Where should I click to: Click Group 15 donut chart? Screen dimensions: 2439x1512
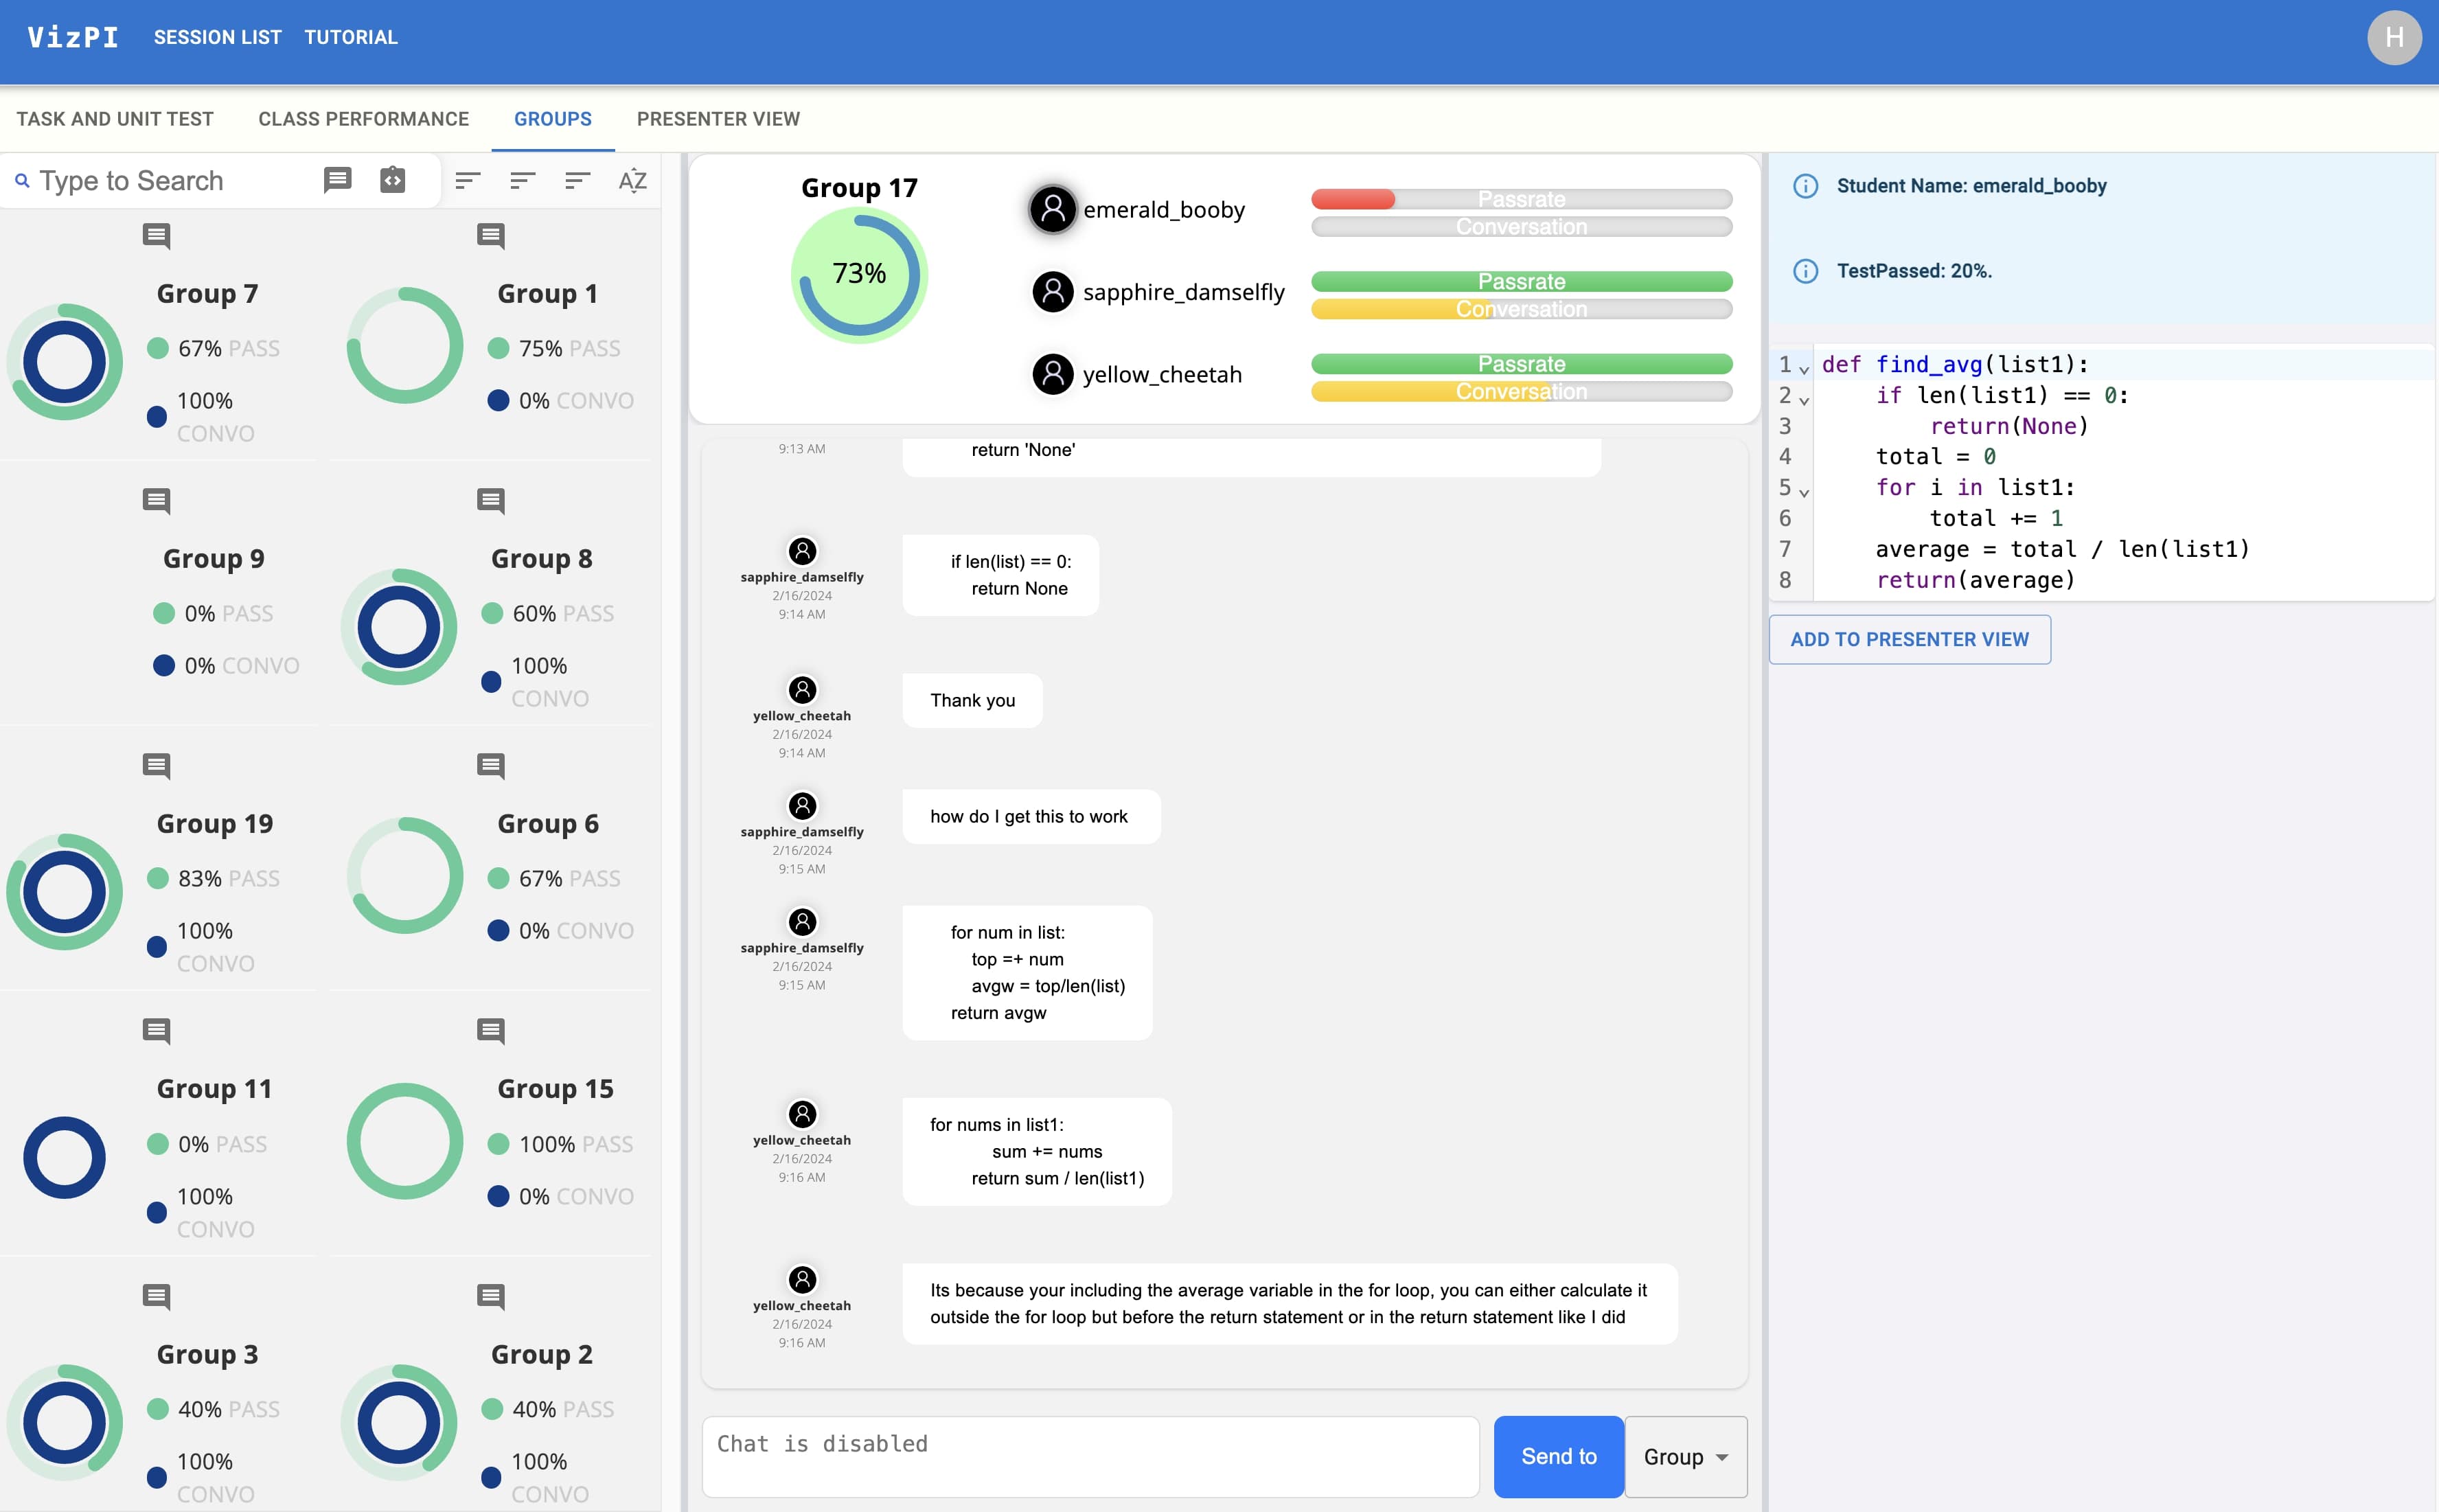pos(405,1141)
